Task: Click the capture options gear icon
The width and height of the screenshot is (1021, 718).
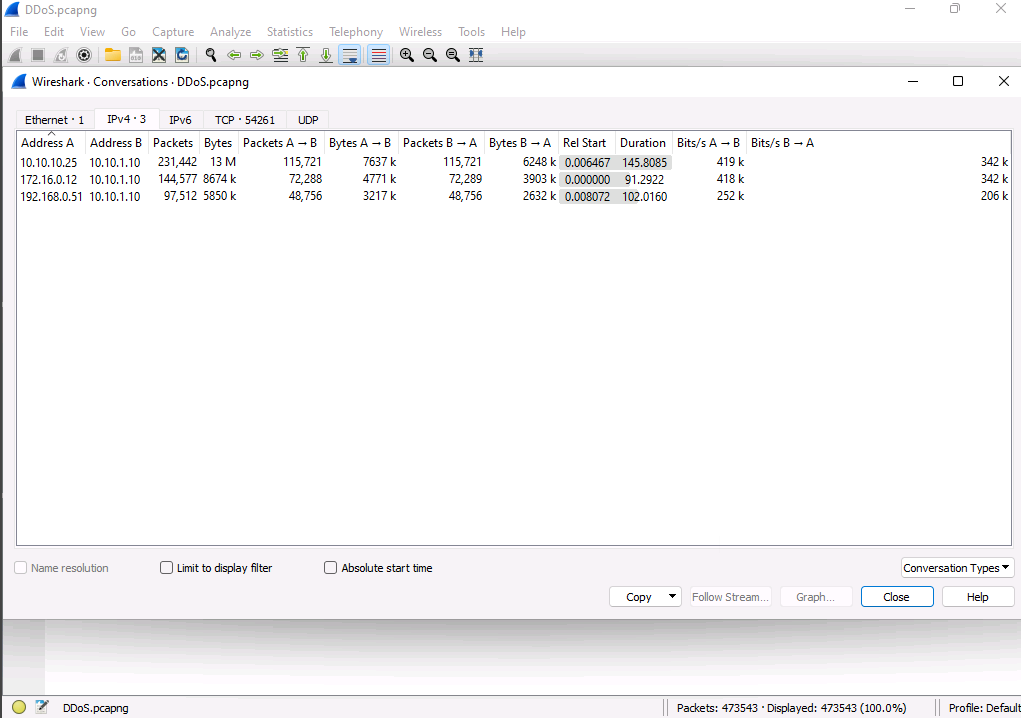Action: [x=84, y=55]
